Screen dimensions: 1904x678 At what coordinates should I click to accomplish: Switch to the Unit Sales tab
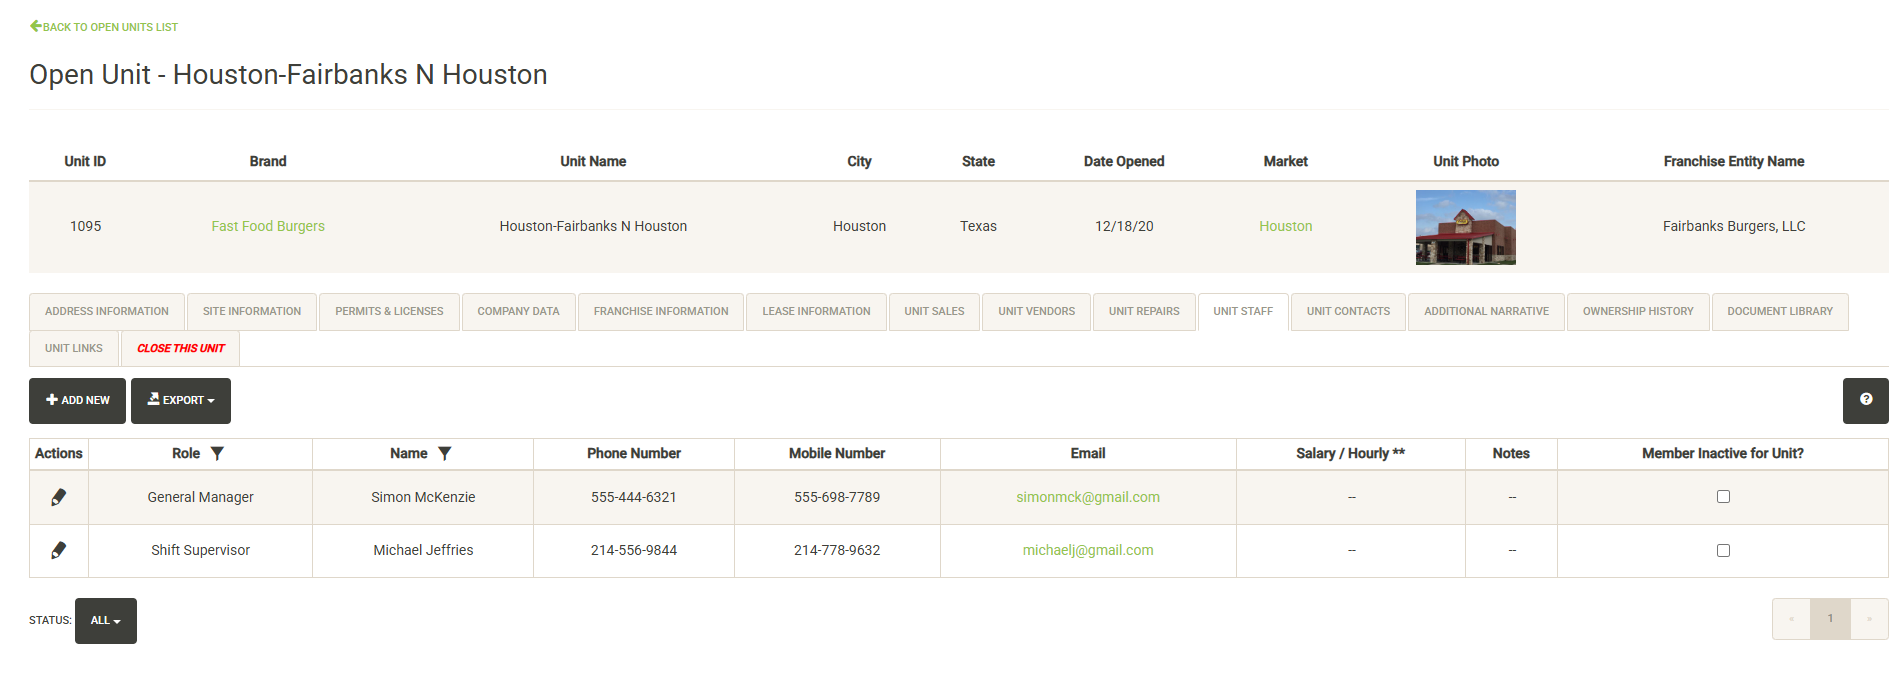tap(934, 312)
